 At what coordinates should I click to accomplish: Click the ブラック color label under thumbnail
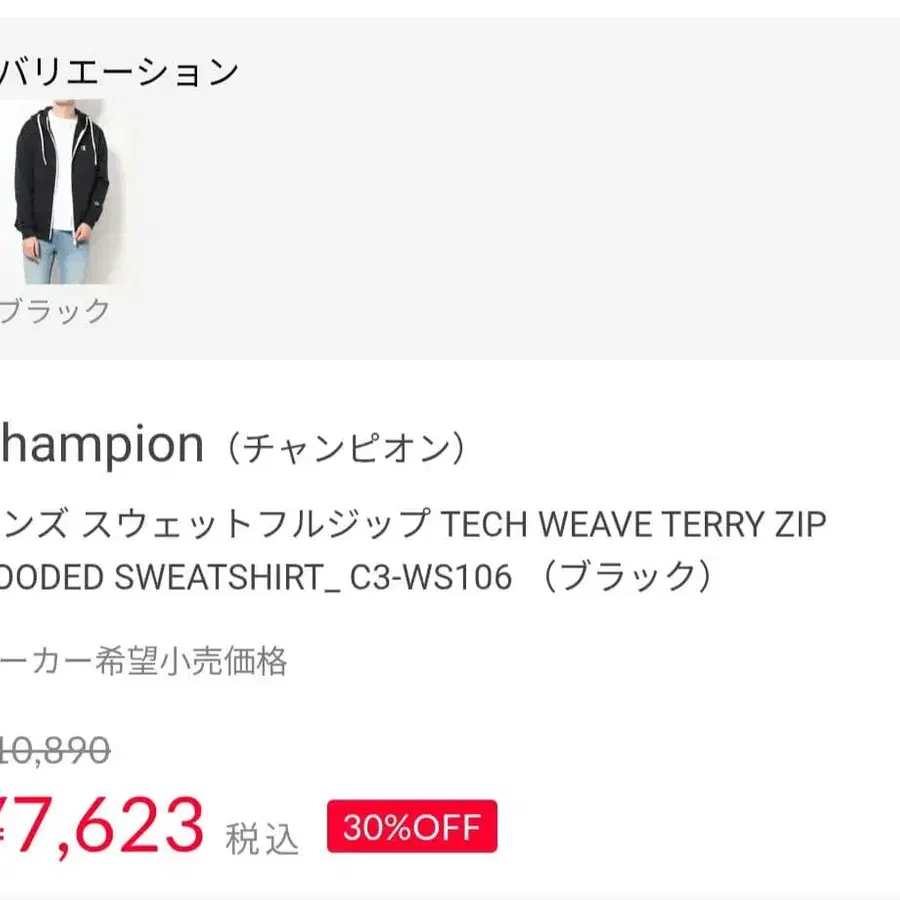pyautogui.click(x=54, y=311)
